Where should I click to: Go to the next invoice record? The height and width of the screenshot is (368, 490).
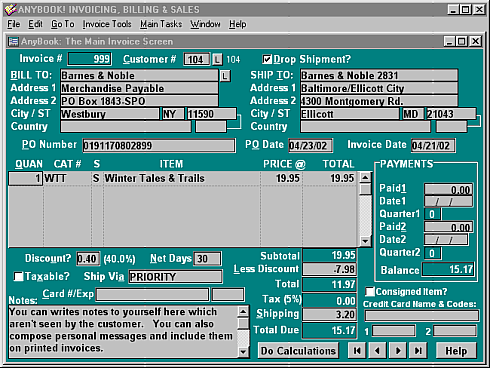398,351
